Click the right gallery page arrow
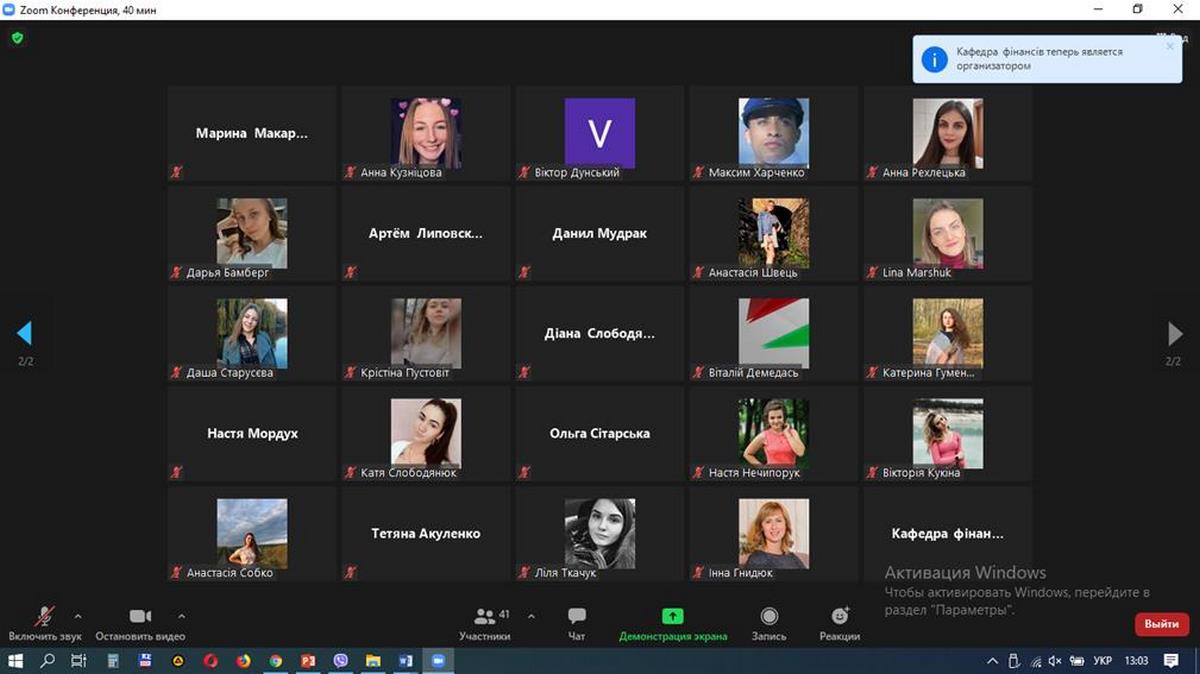 1175,333
